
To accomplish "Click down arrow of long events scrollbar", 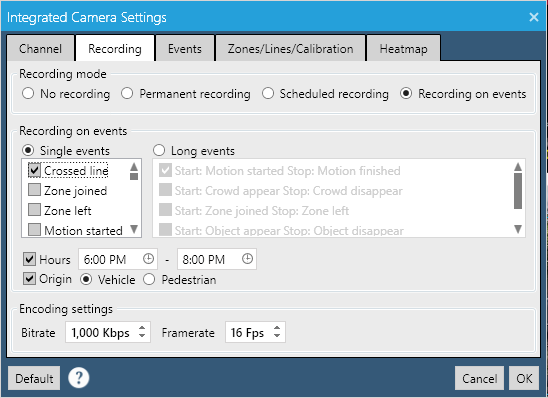I will tap(518, 229).
